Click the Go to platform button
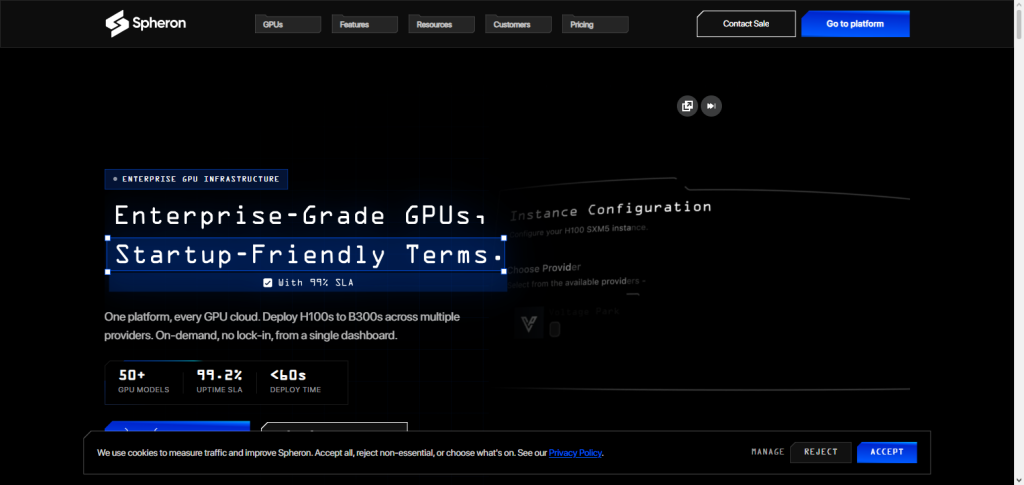Image resolution: width=1024 pixels, height=485 pixels. coord(855,23)
